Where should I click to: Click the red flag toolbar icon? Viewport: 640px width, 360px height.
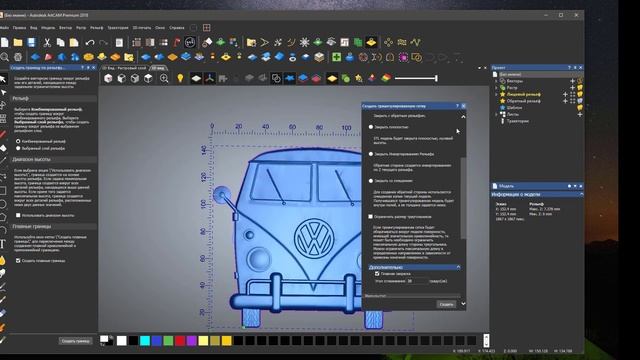(x=177, y=42)
